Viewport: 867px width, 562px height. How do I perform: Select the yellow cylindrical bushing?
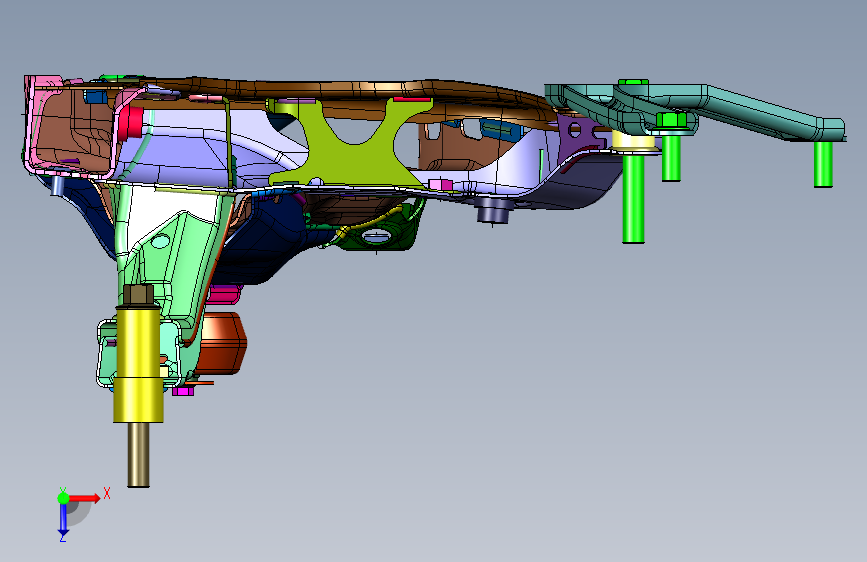(138, 364)
